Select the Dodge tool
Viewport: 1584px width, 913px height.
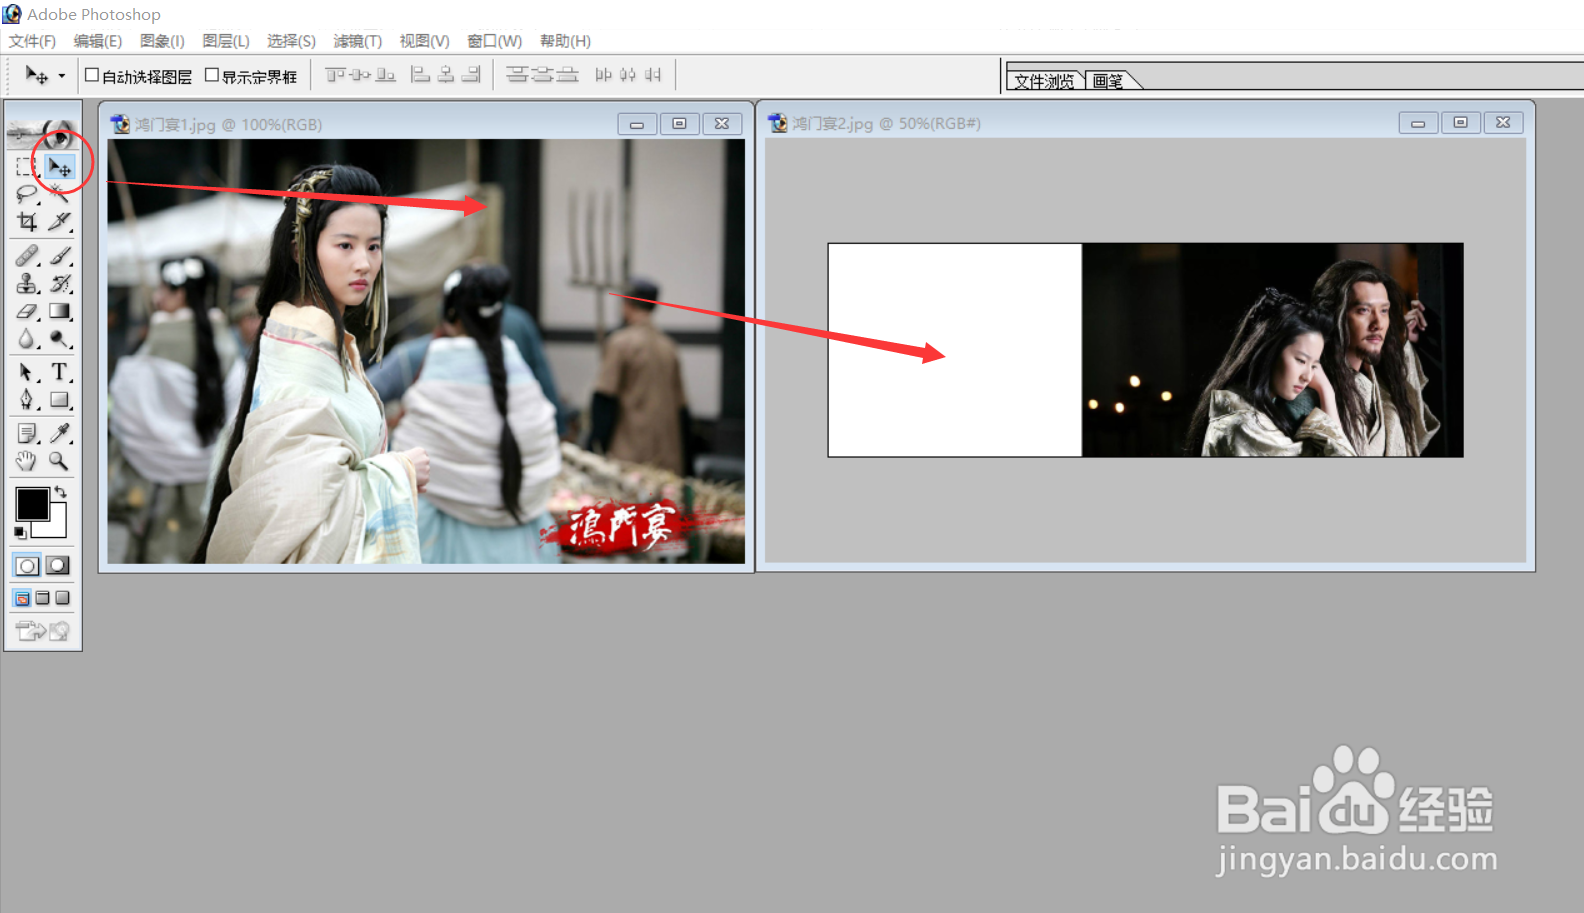coord(60,340)
